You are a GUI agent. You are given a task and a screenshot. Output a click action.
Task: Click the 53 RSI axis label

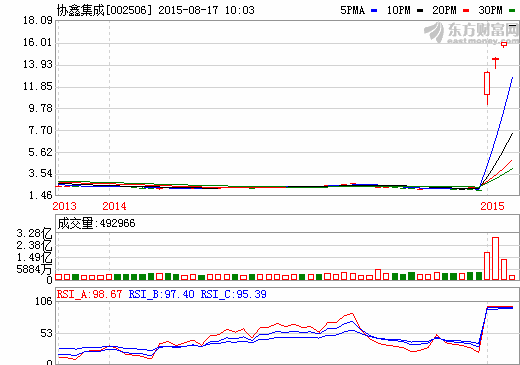click(46, 333)
